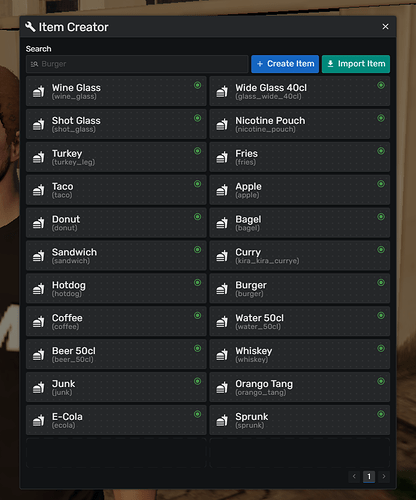Click the item icon beside Coffee

[39, 322]
